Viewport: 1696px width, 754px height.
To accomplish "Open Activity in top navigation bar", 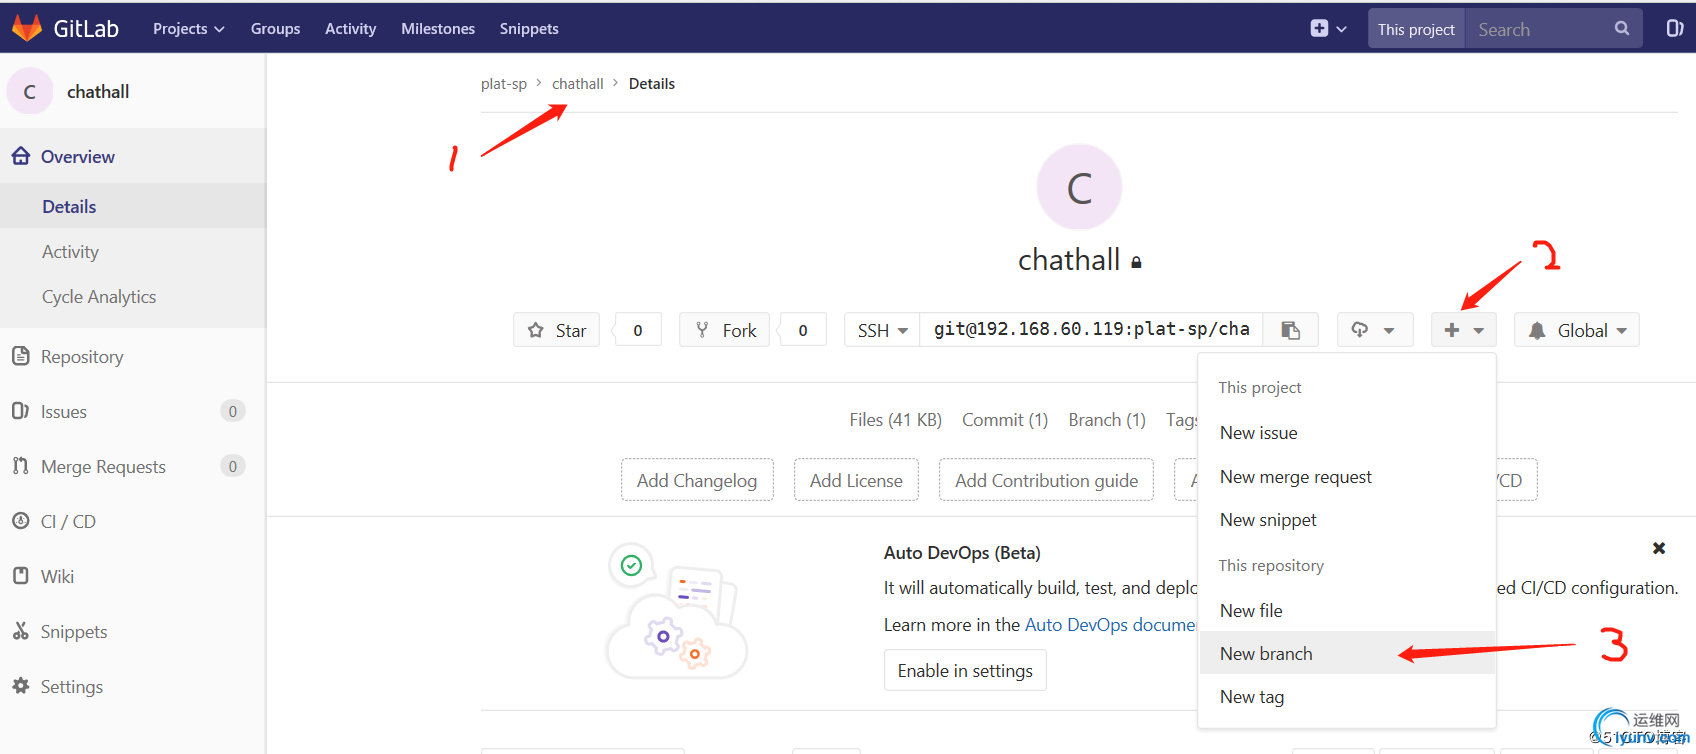I will pyautogui.click(x=350, y=29).
